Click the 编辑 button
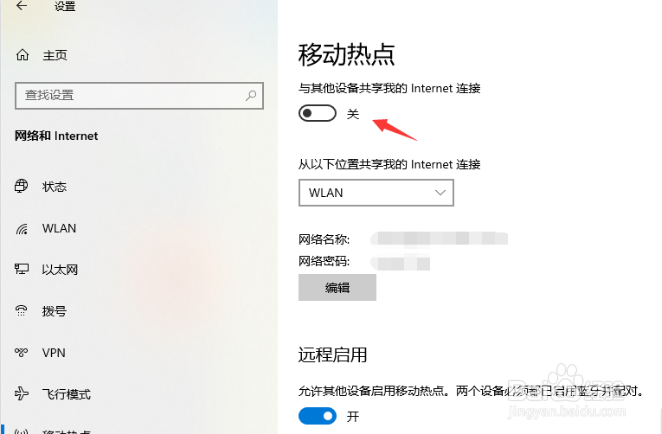 pyautogui.click(x=337, y=288)
